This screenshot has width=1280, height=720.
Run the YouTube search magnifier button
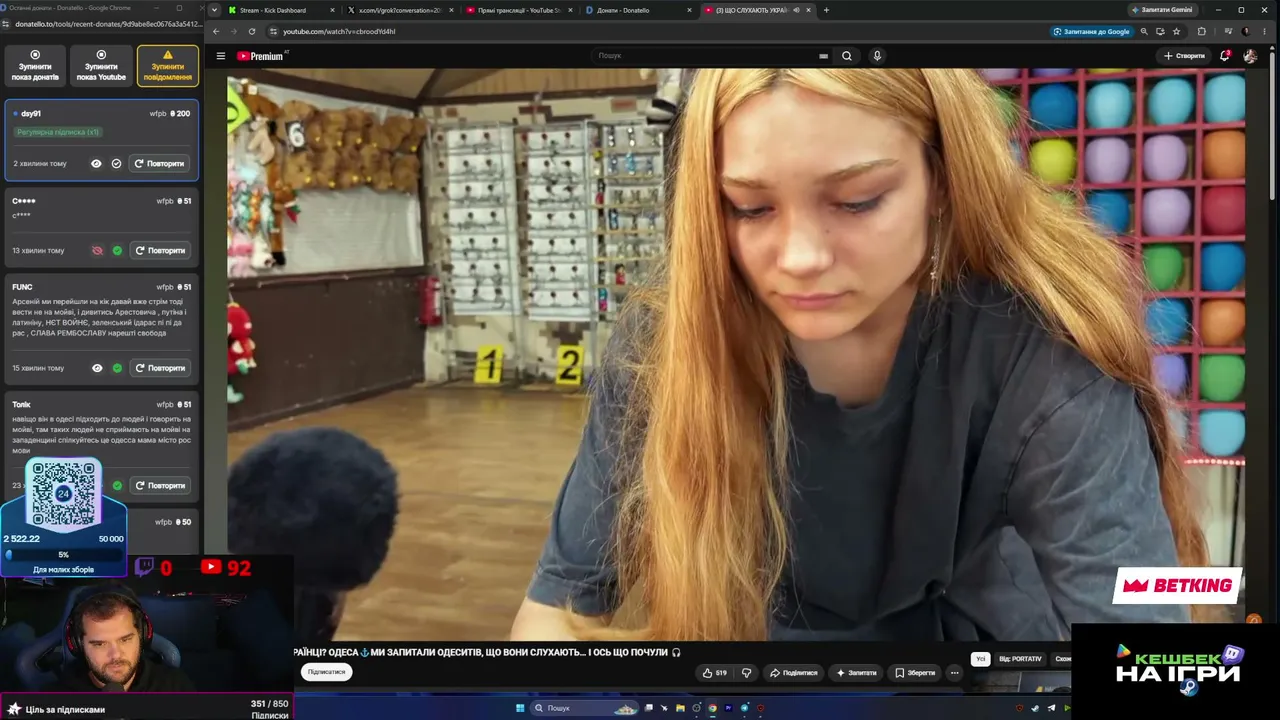coord(847,56)
